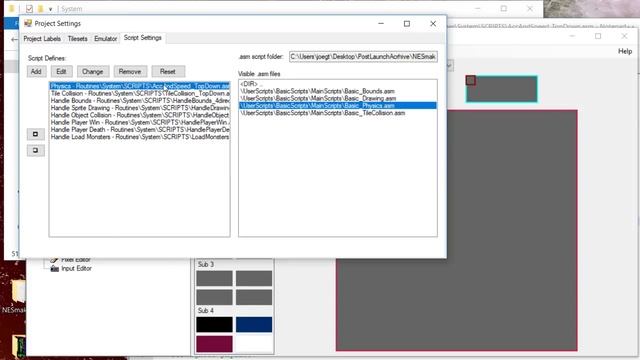Select Basic_TileCollision.asm in visible asm files
Image resolution: width=640 pixels, height=360 pixels.
(338, 113)
